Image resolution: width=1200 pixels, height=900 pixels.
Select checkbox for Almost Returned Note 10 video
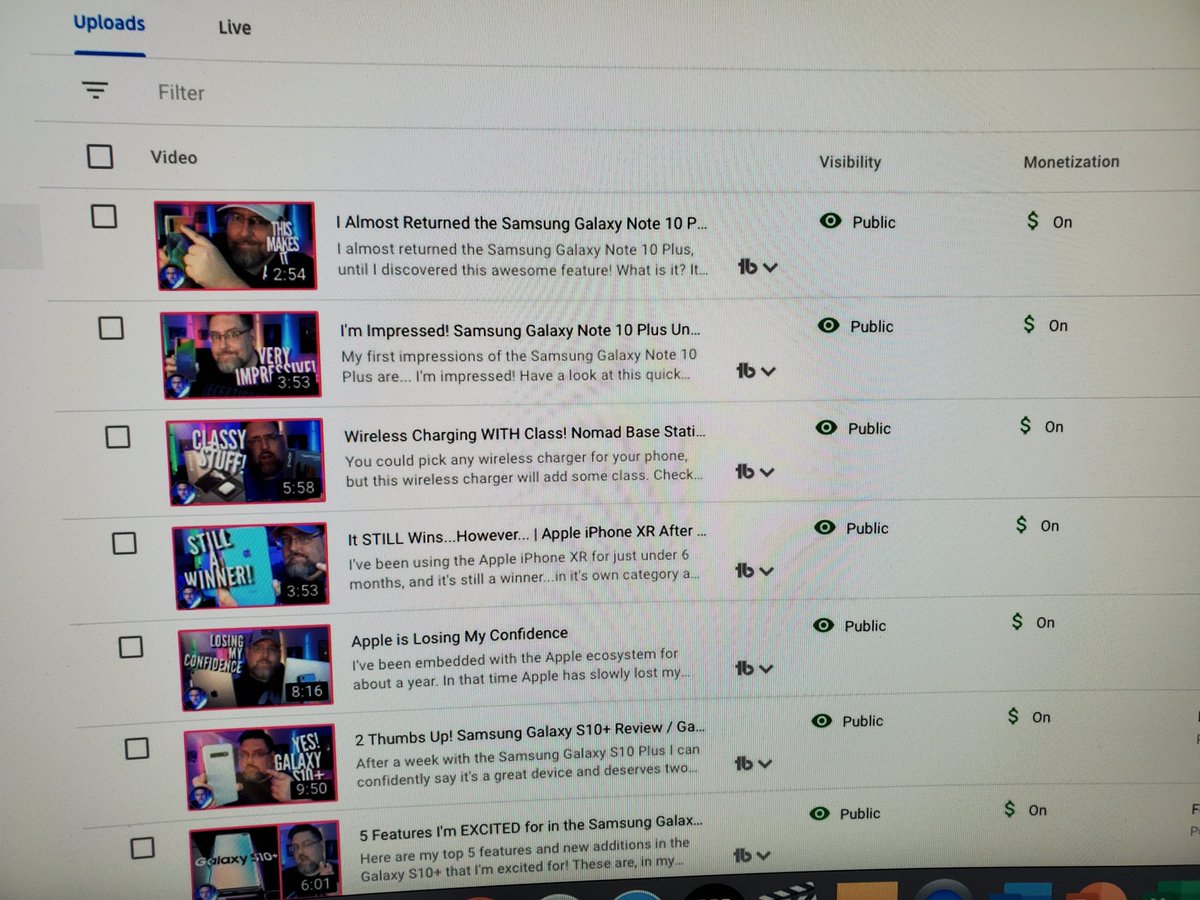[x=104, y=216]
